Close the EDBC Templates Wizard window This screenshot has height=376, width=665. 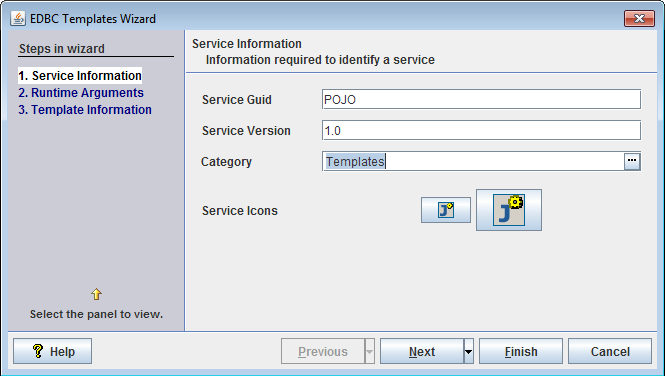point(639,19)
